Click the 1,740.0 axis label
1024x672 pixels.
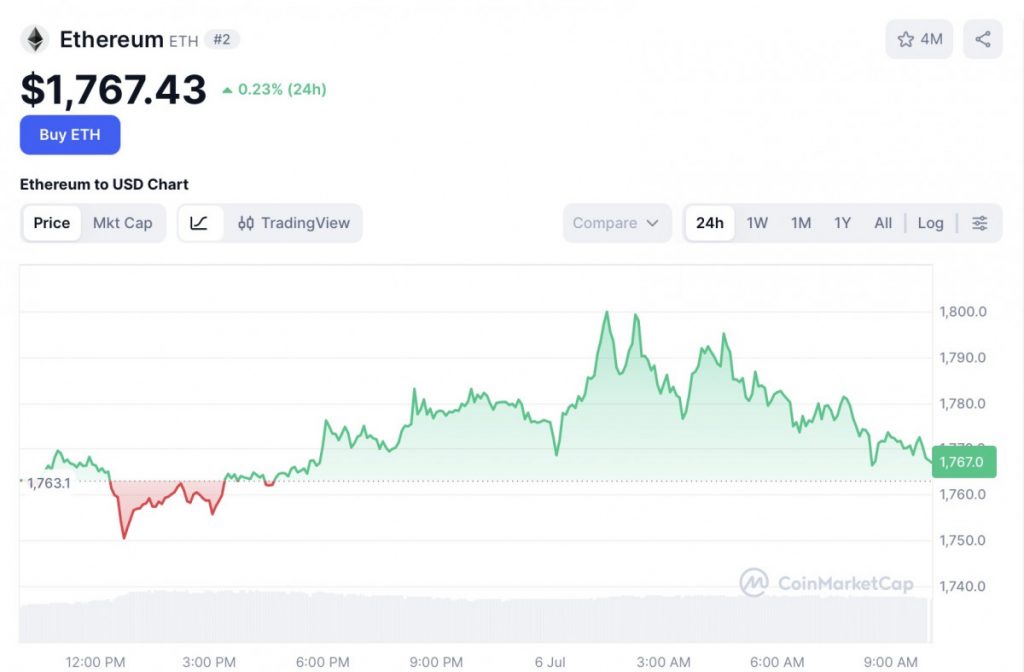pos(962,586)
